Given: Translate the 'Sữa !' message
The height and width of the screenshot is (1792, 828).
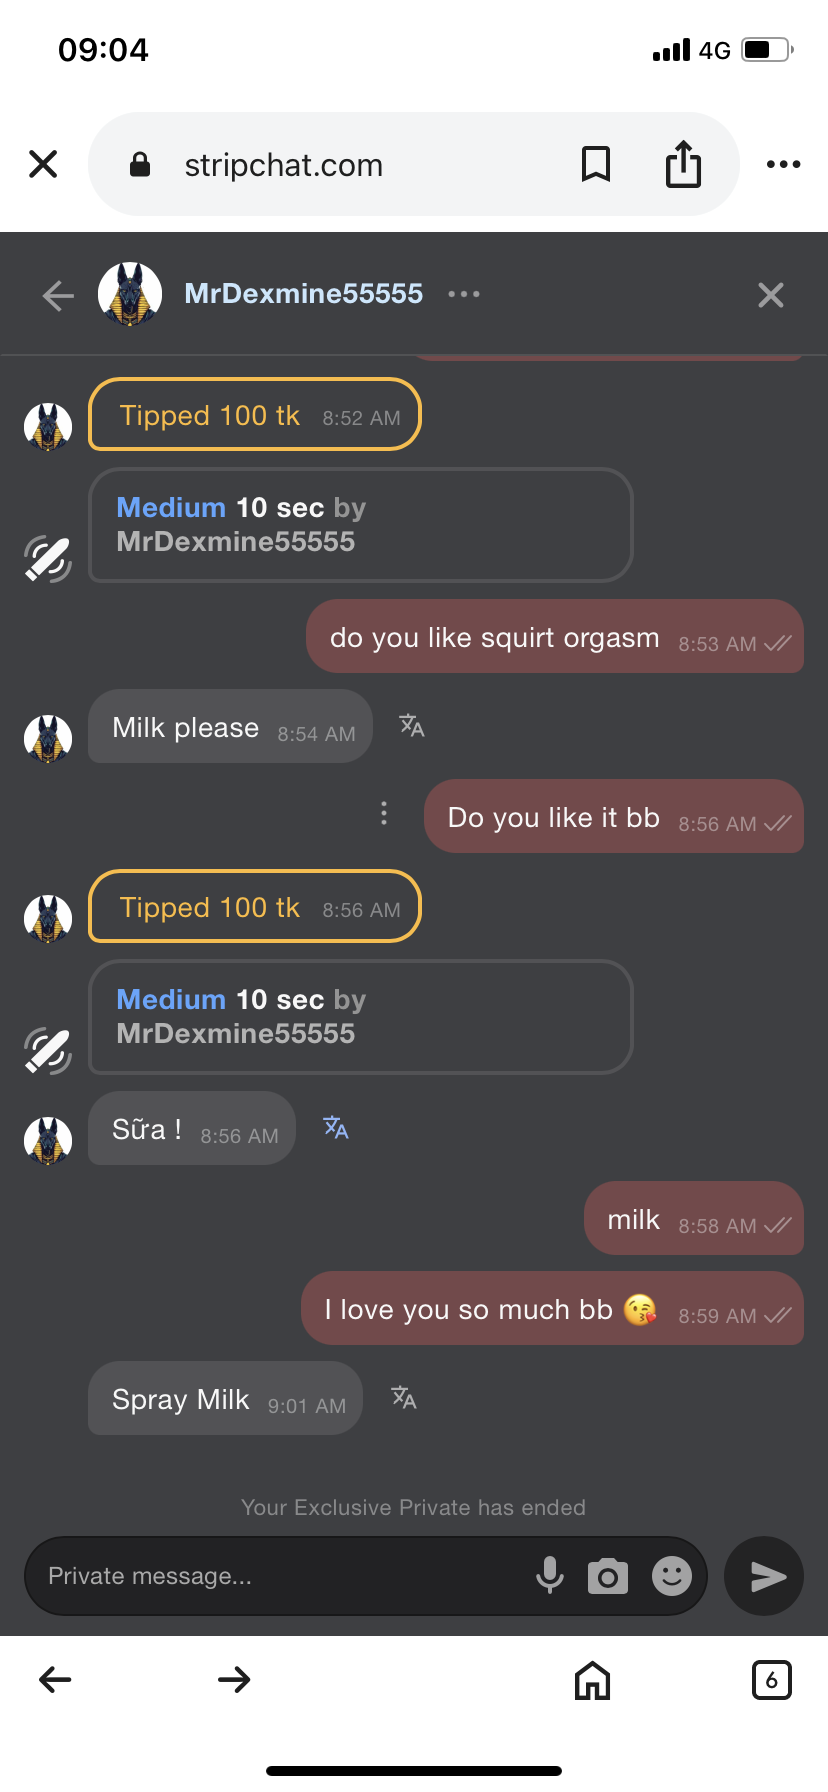Looking at the screenshot, I should click(x=336, y=1128).
